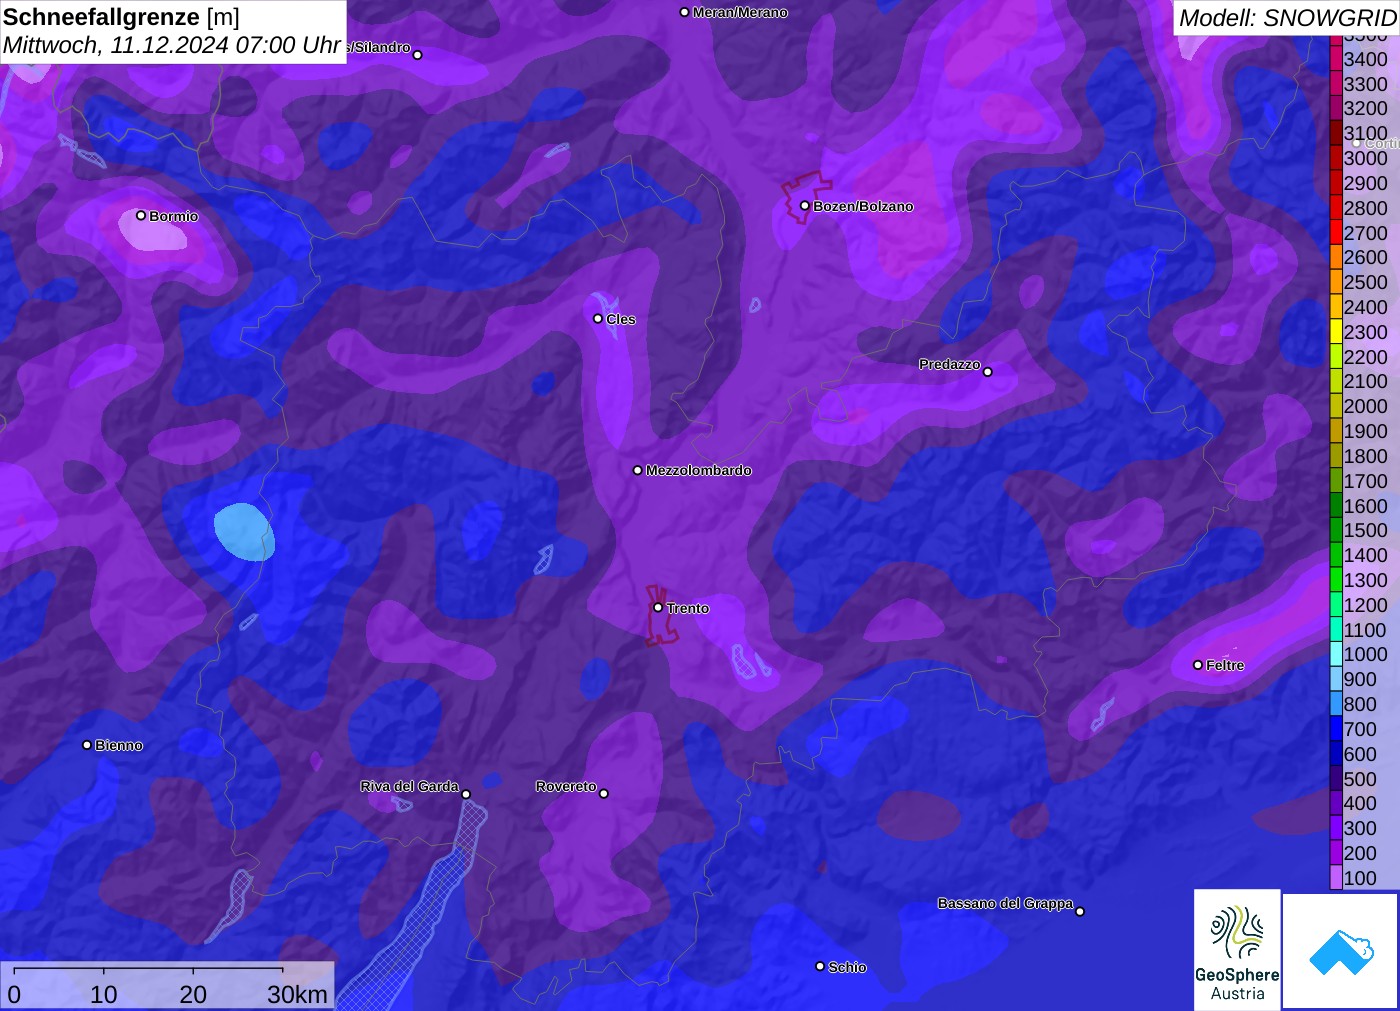This screenshot has width=1400, height=1011.
Task: Select the Silandro location marker dot
Action: (418, 55)
